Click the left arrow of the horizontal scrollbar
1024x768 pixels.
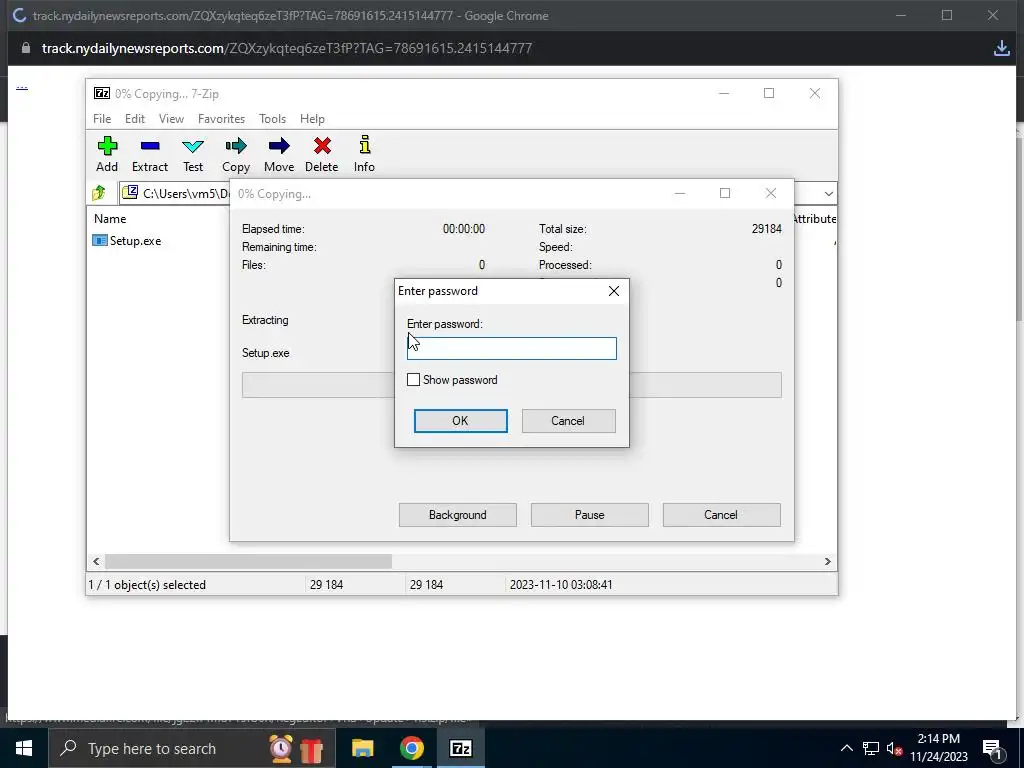click(x=96, y=561)
